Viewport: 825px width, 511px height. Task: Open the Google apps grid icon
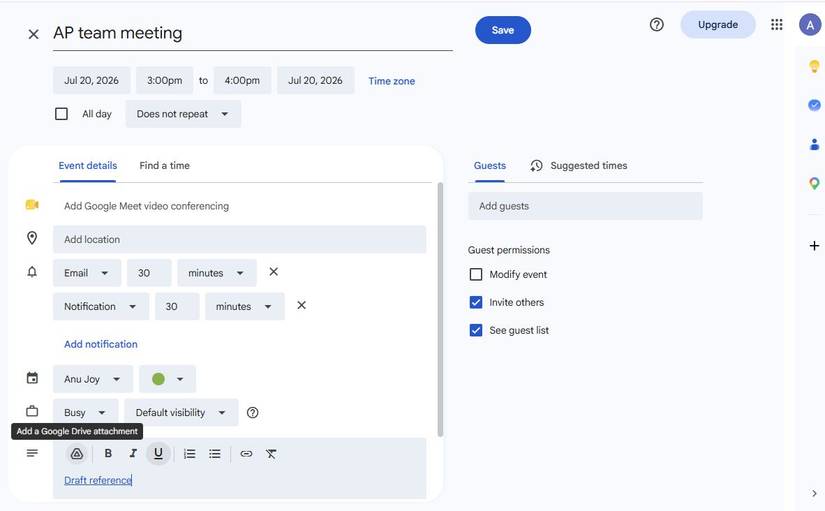coord(777,25)
